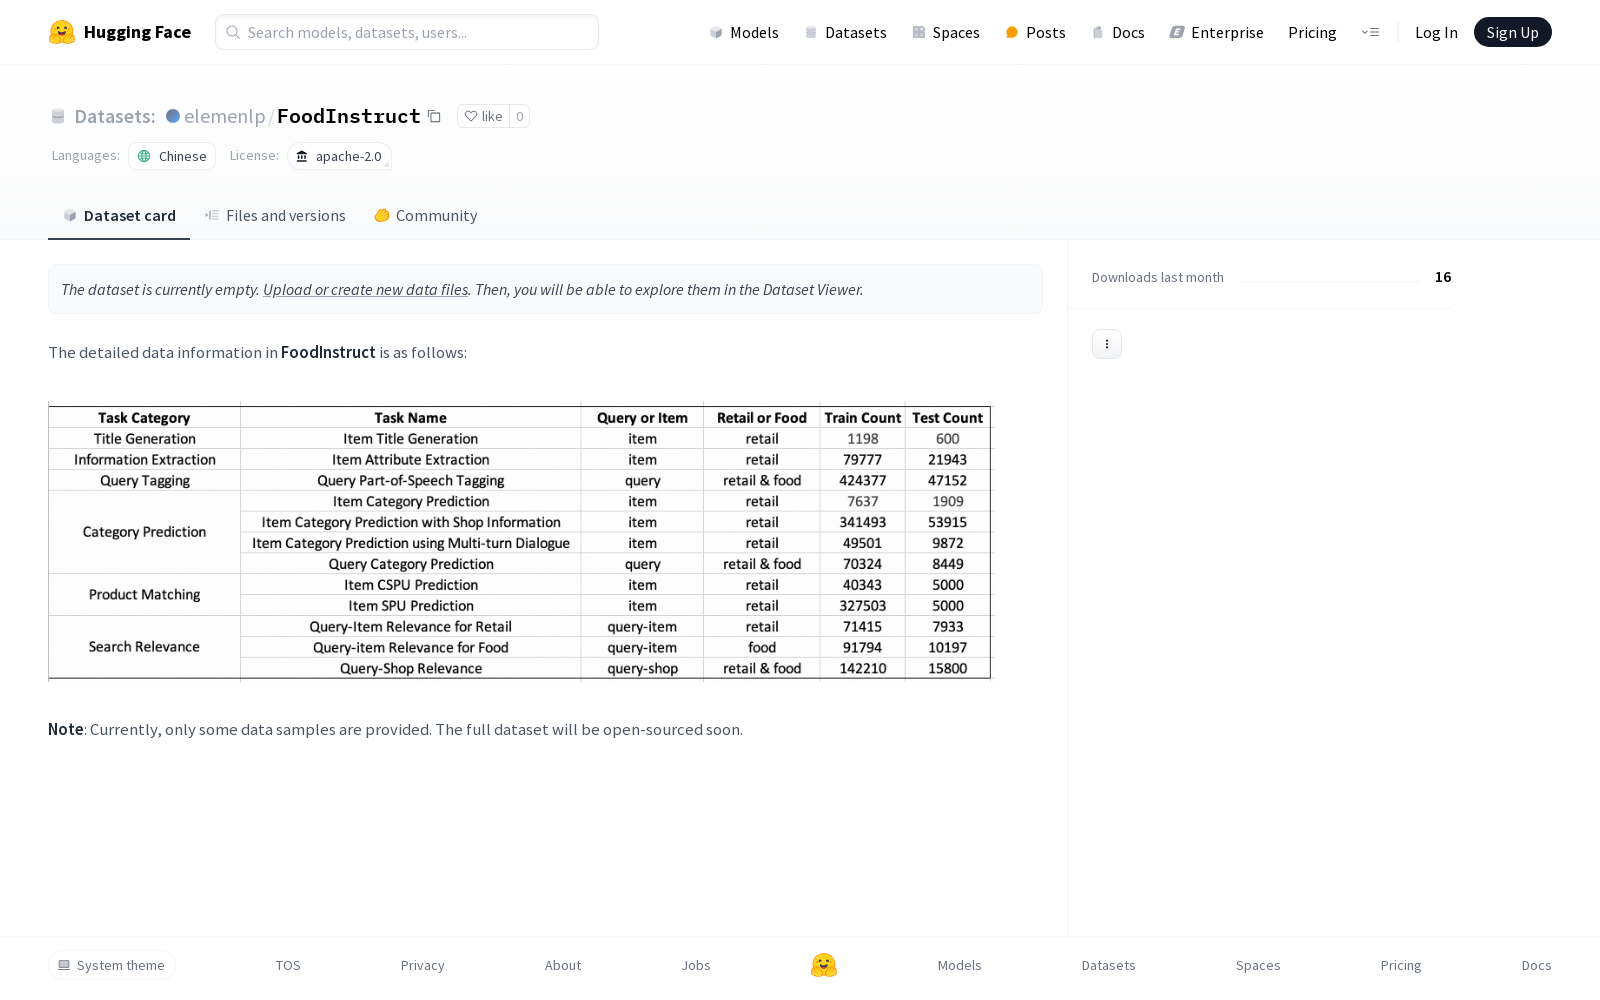Click the 'Note' text below the table
Screen dimensions: 1600x1000
[66, 729]
